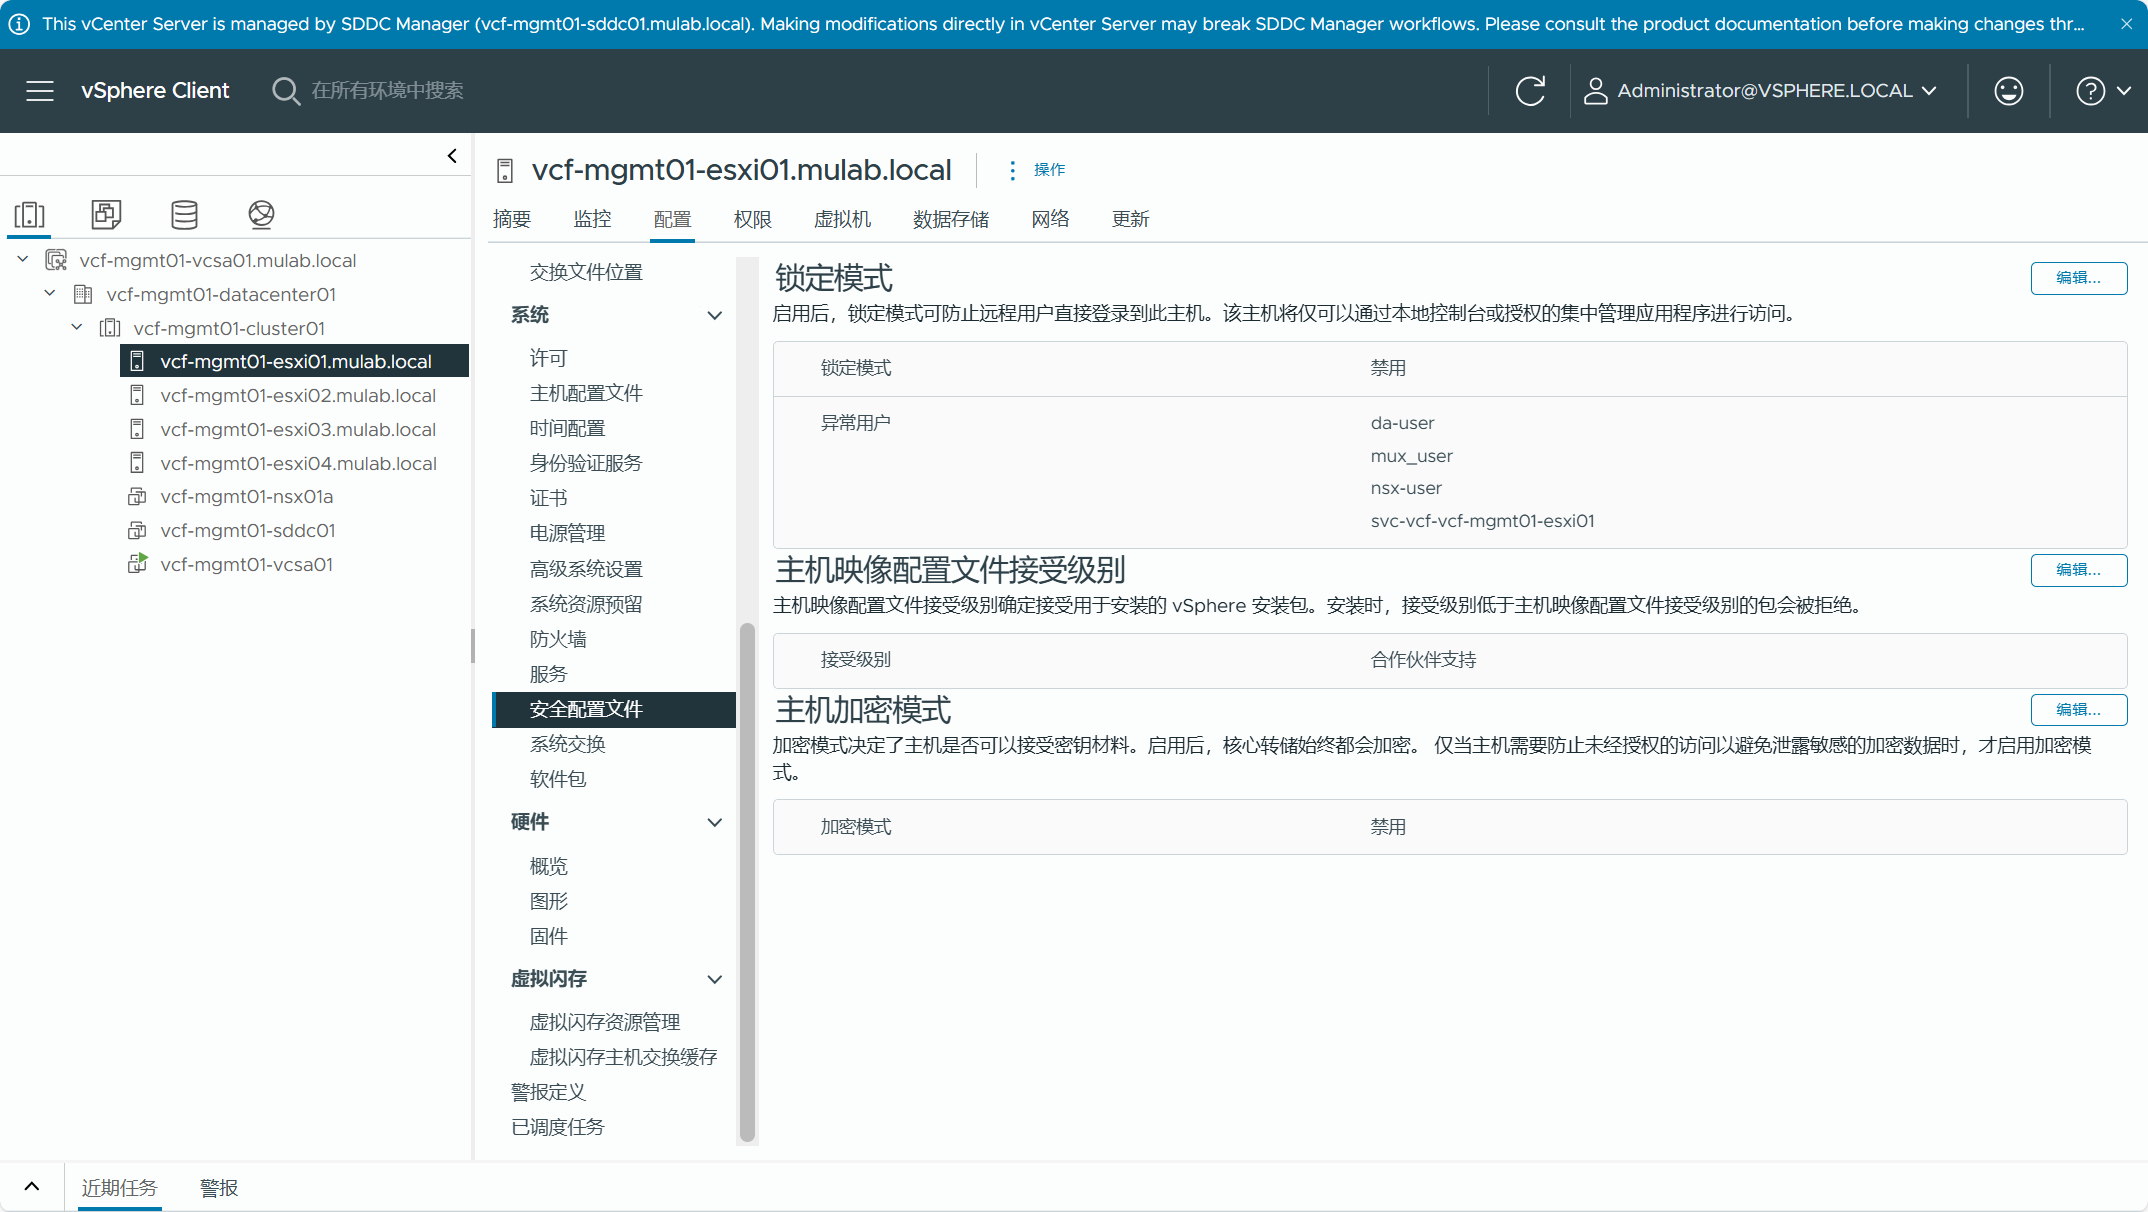Click the global search magnifier icon
The image size is (2148, 1212).
coord(285,91)
